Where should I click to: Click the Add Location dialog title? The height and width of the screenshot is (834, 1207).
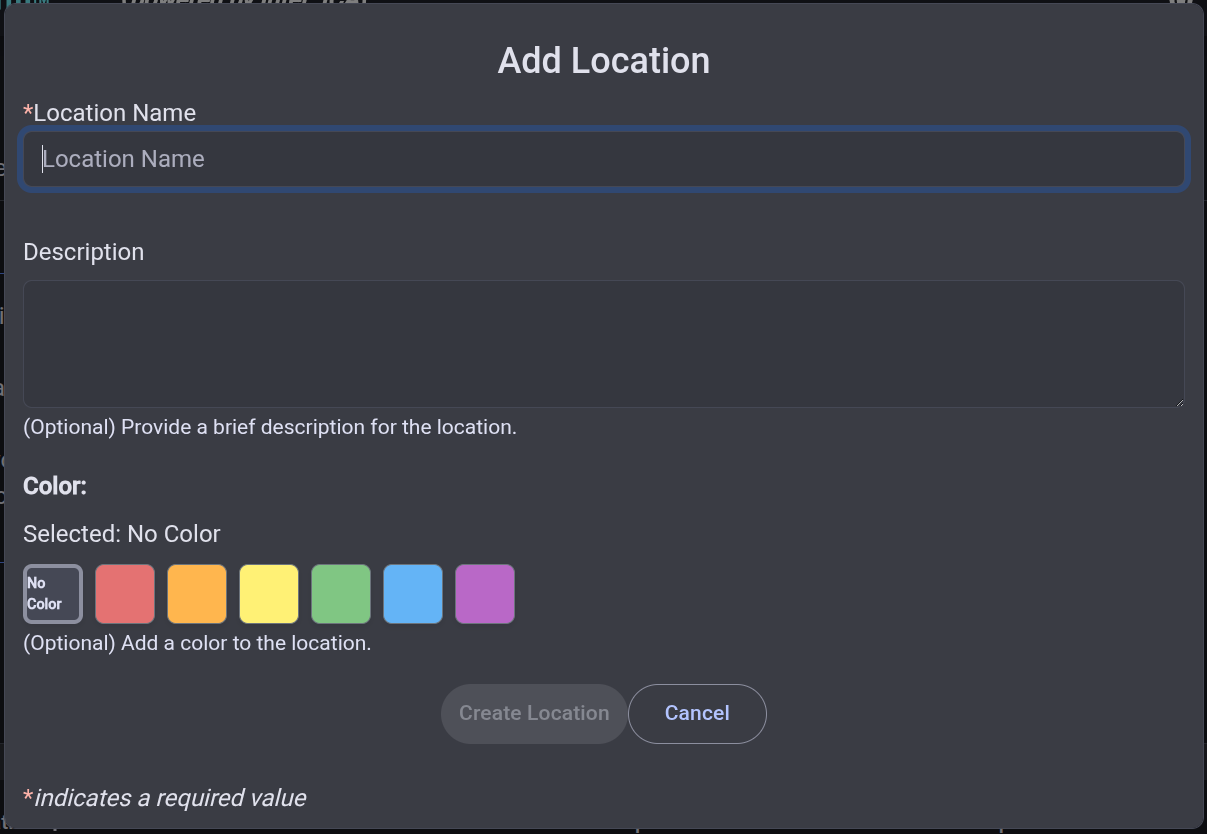coord(604,61)
